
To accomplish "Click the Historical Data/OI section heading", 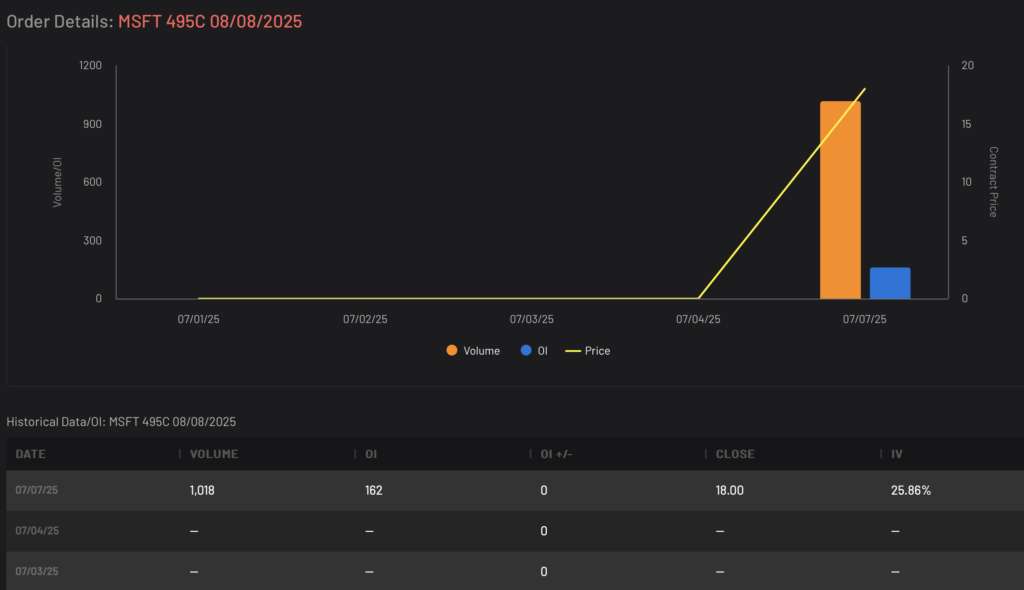I will point(121,421).
